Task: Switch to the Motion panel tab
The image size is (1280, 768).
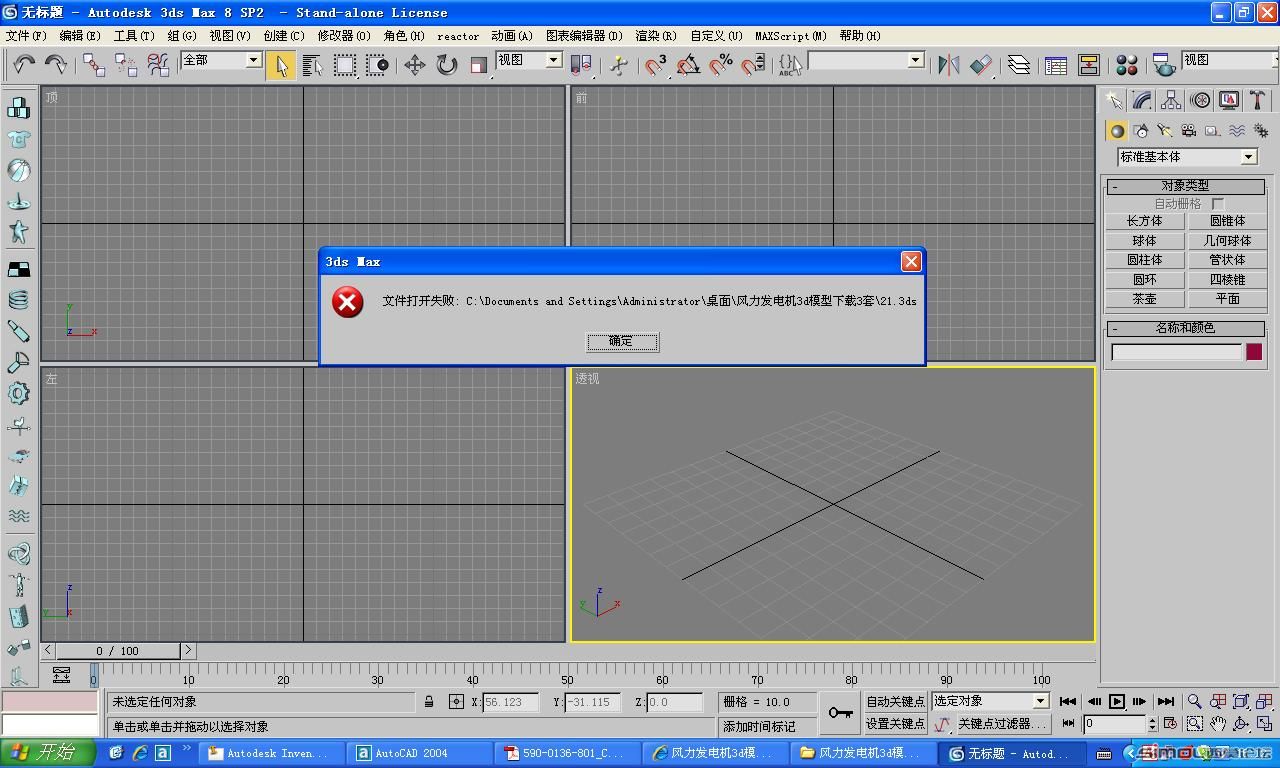Action: pos(1200,100)
